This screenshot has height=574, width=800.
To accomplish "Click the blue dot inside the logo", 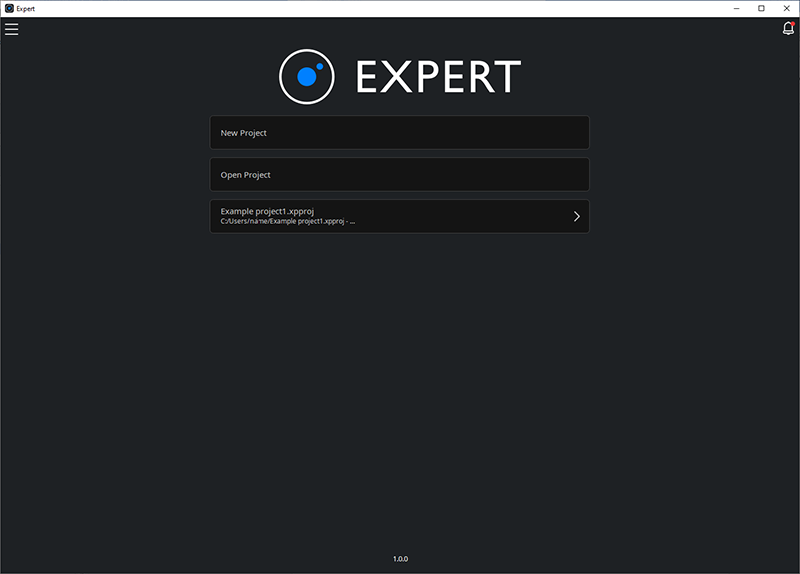I will click(x=308, y=76).
